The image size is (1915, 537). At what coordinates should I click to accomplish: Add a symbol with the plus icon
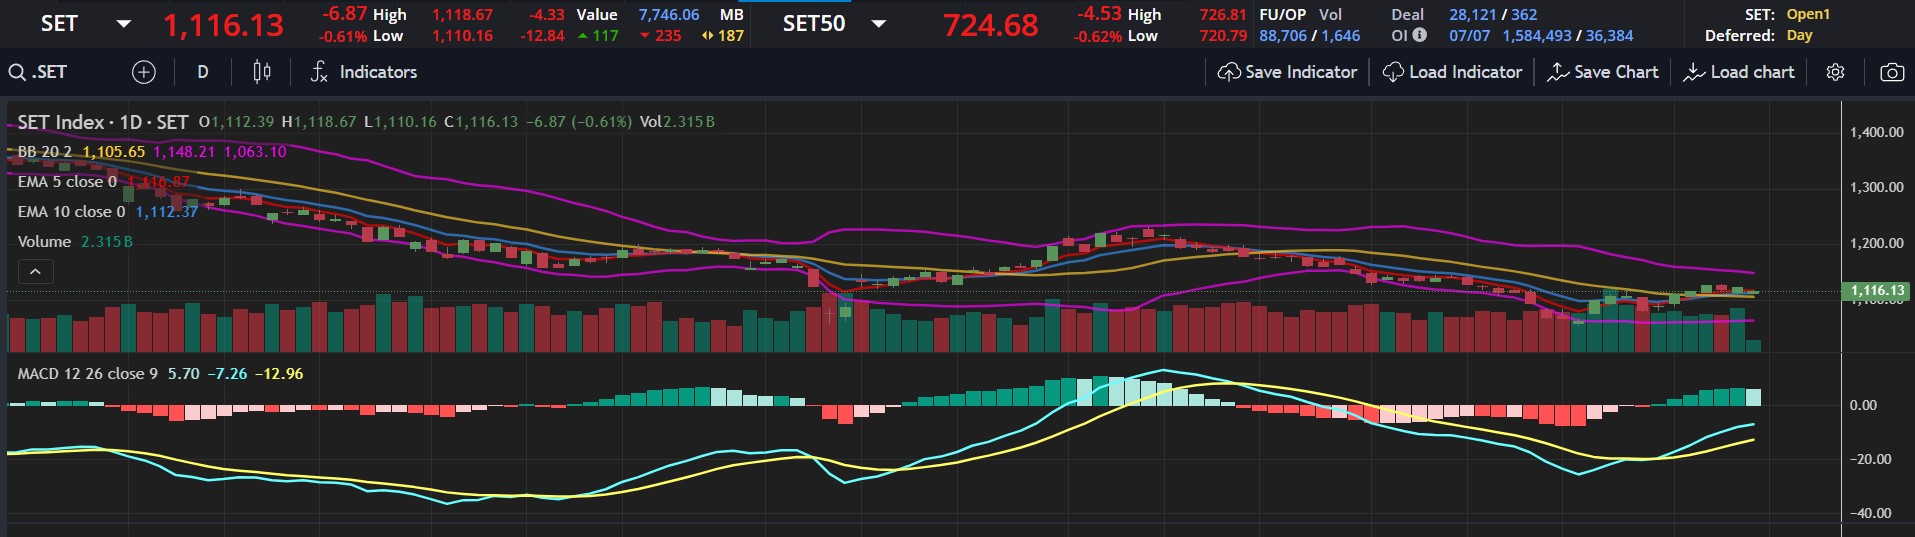[144, 72]
